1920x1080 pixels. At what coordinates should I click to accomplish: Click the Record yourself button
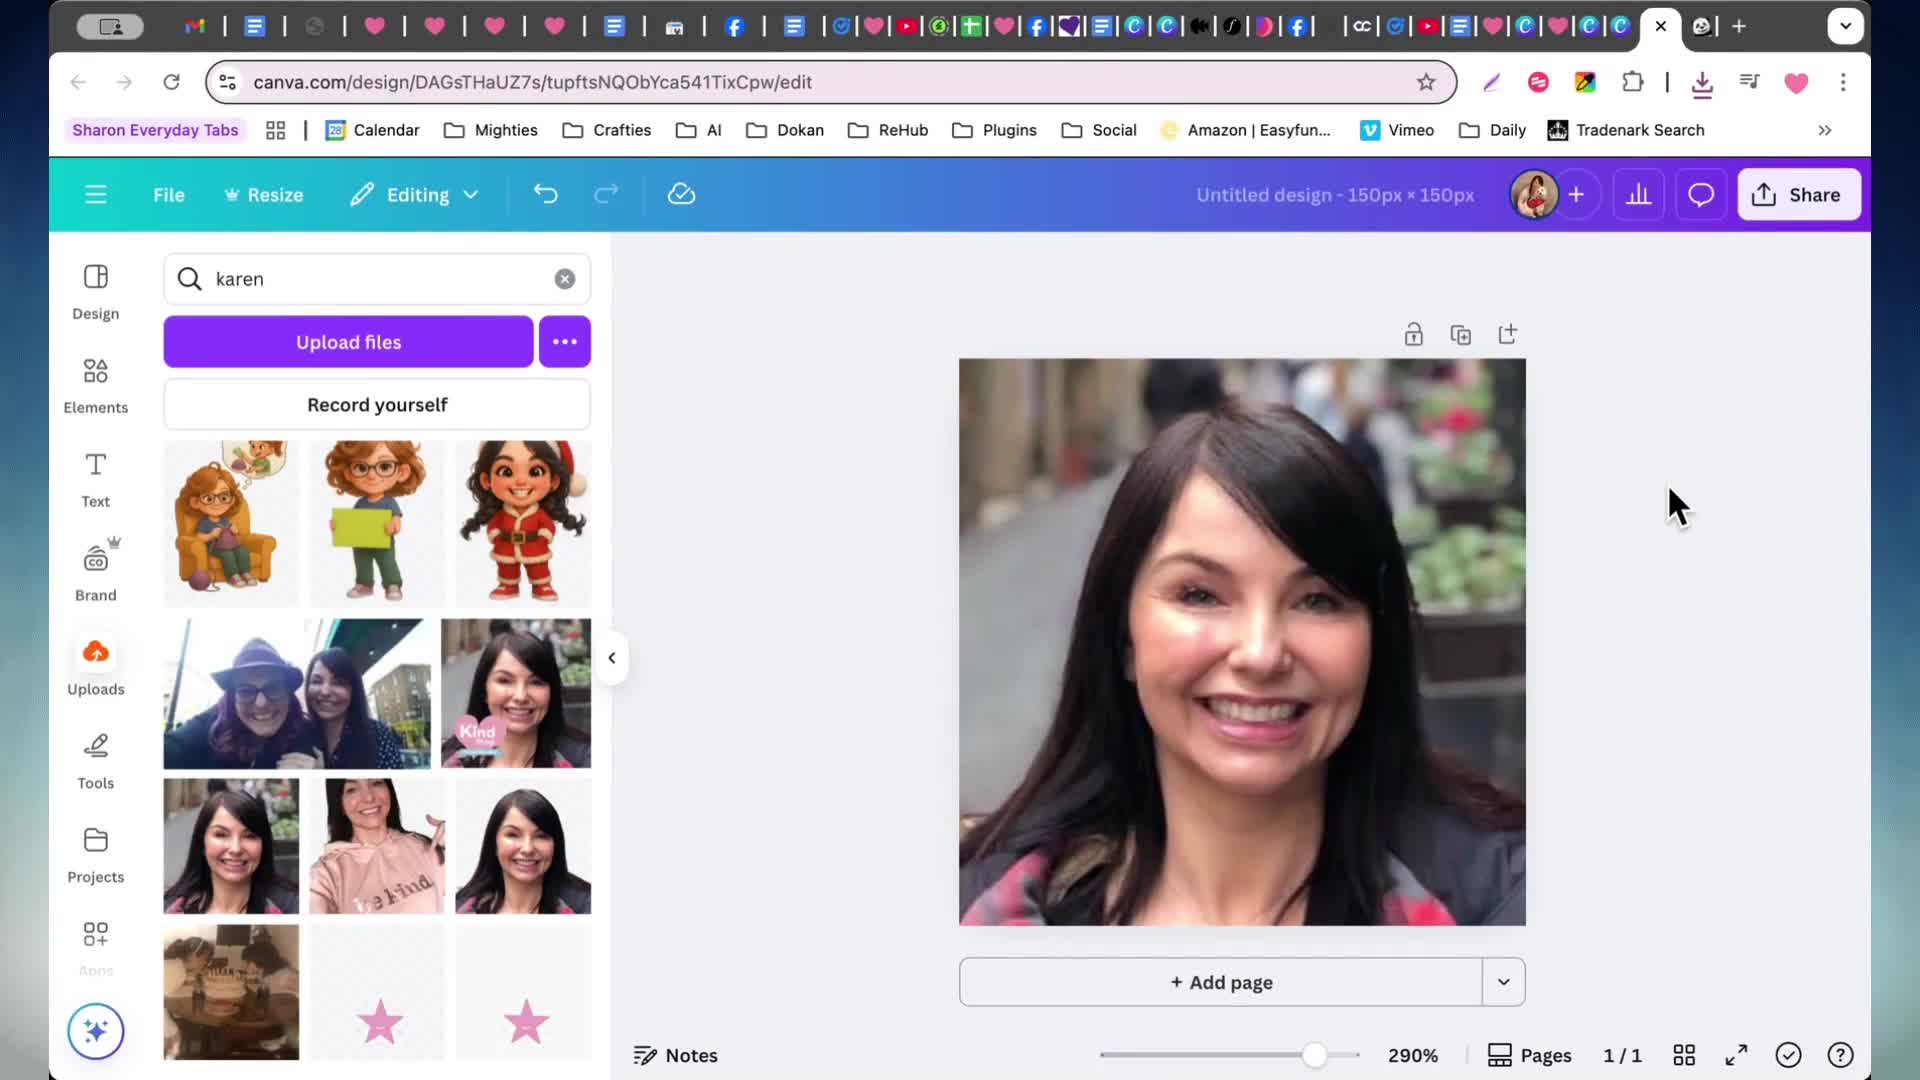377,405
